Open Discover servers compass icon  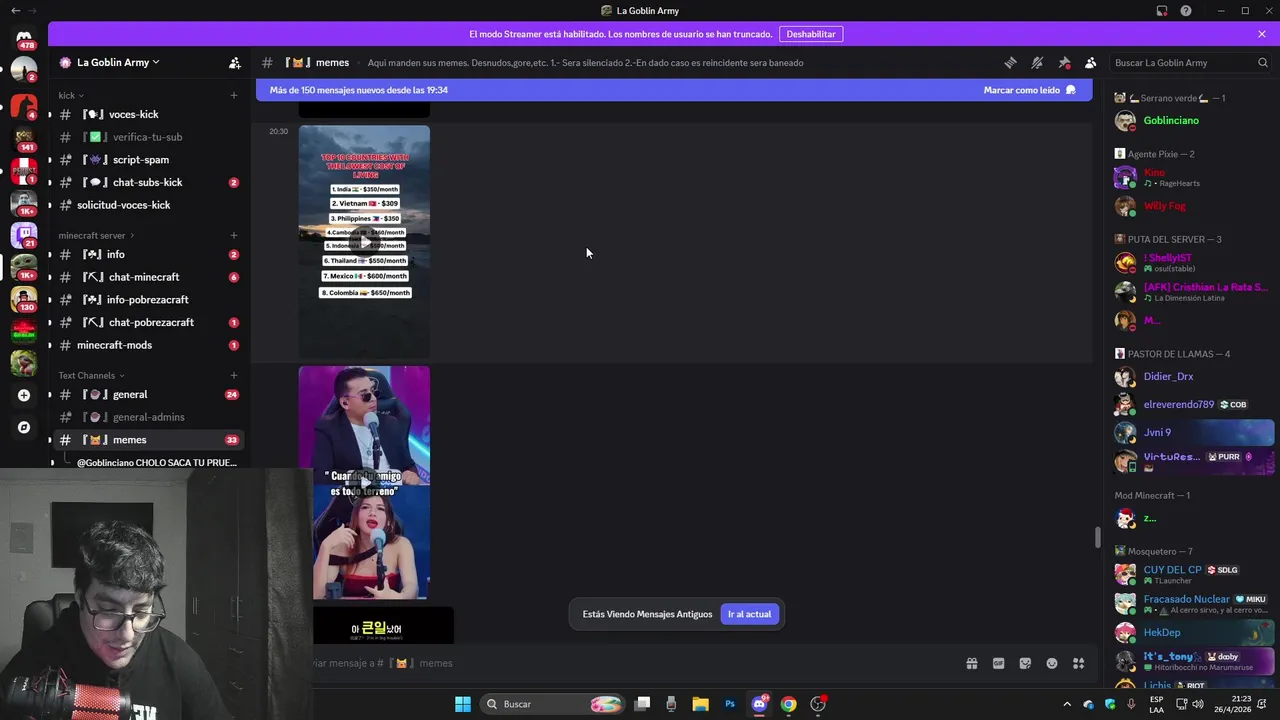pos(24,427)
